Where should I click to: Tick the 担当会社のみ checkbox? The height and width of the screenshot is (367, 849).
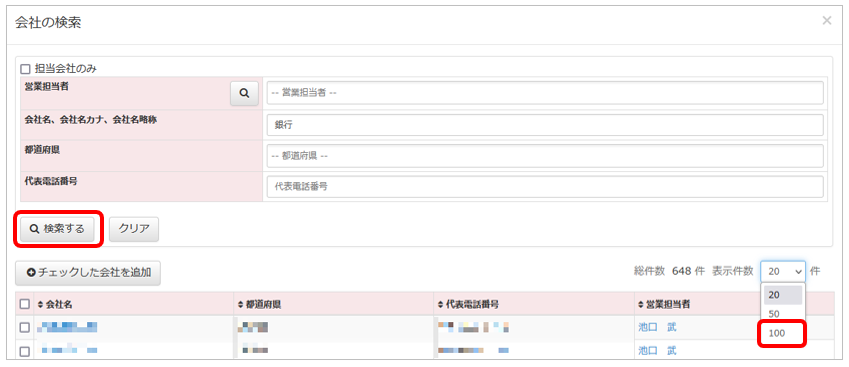point(25,69)
